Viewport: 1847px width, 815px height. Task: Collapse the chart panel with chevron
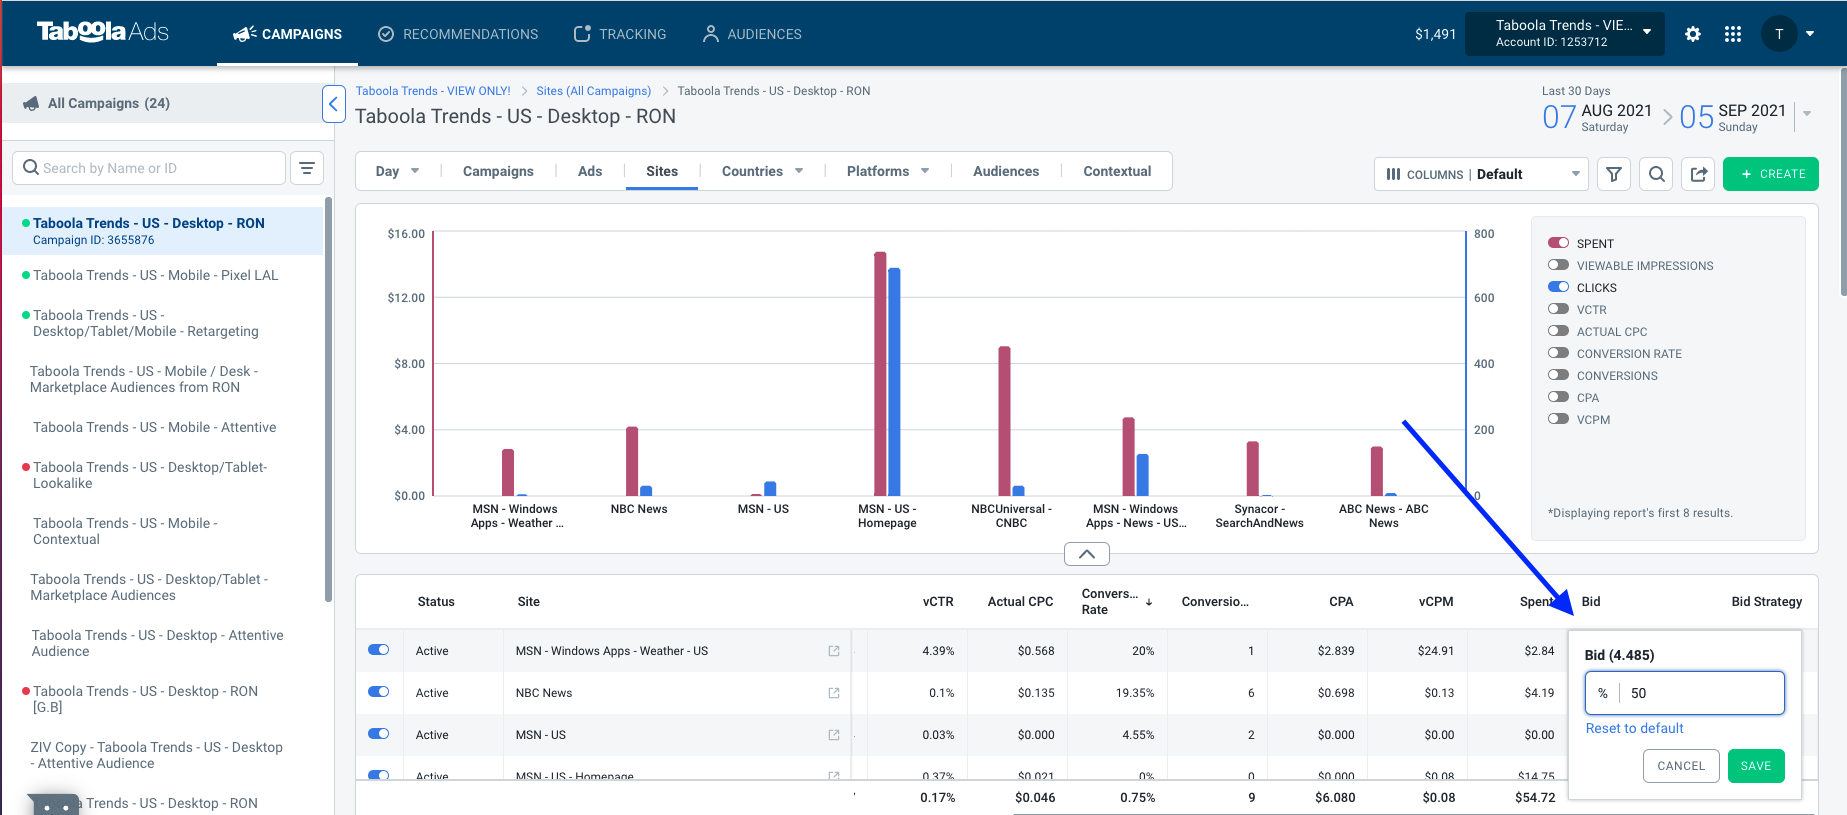click(1087, 554)
